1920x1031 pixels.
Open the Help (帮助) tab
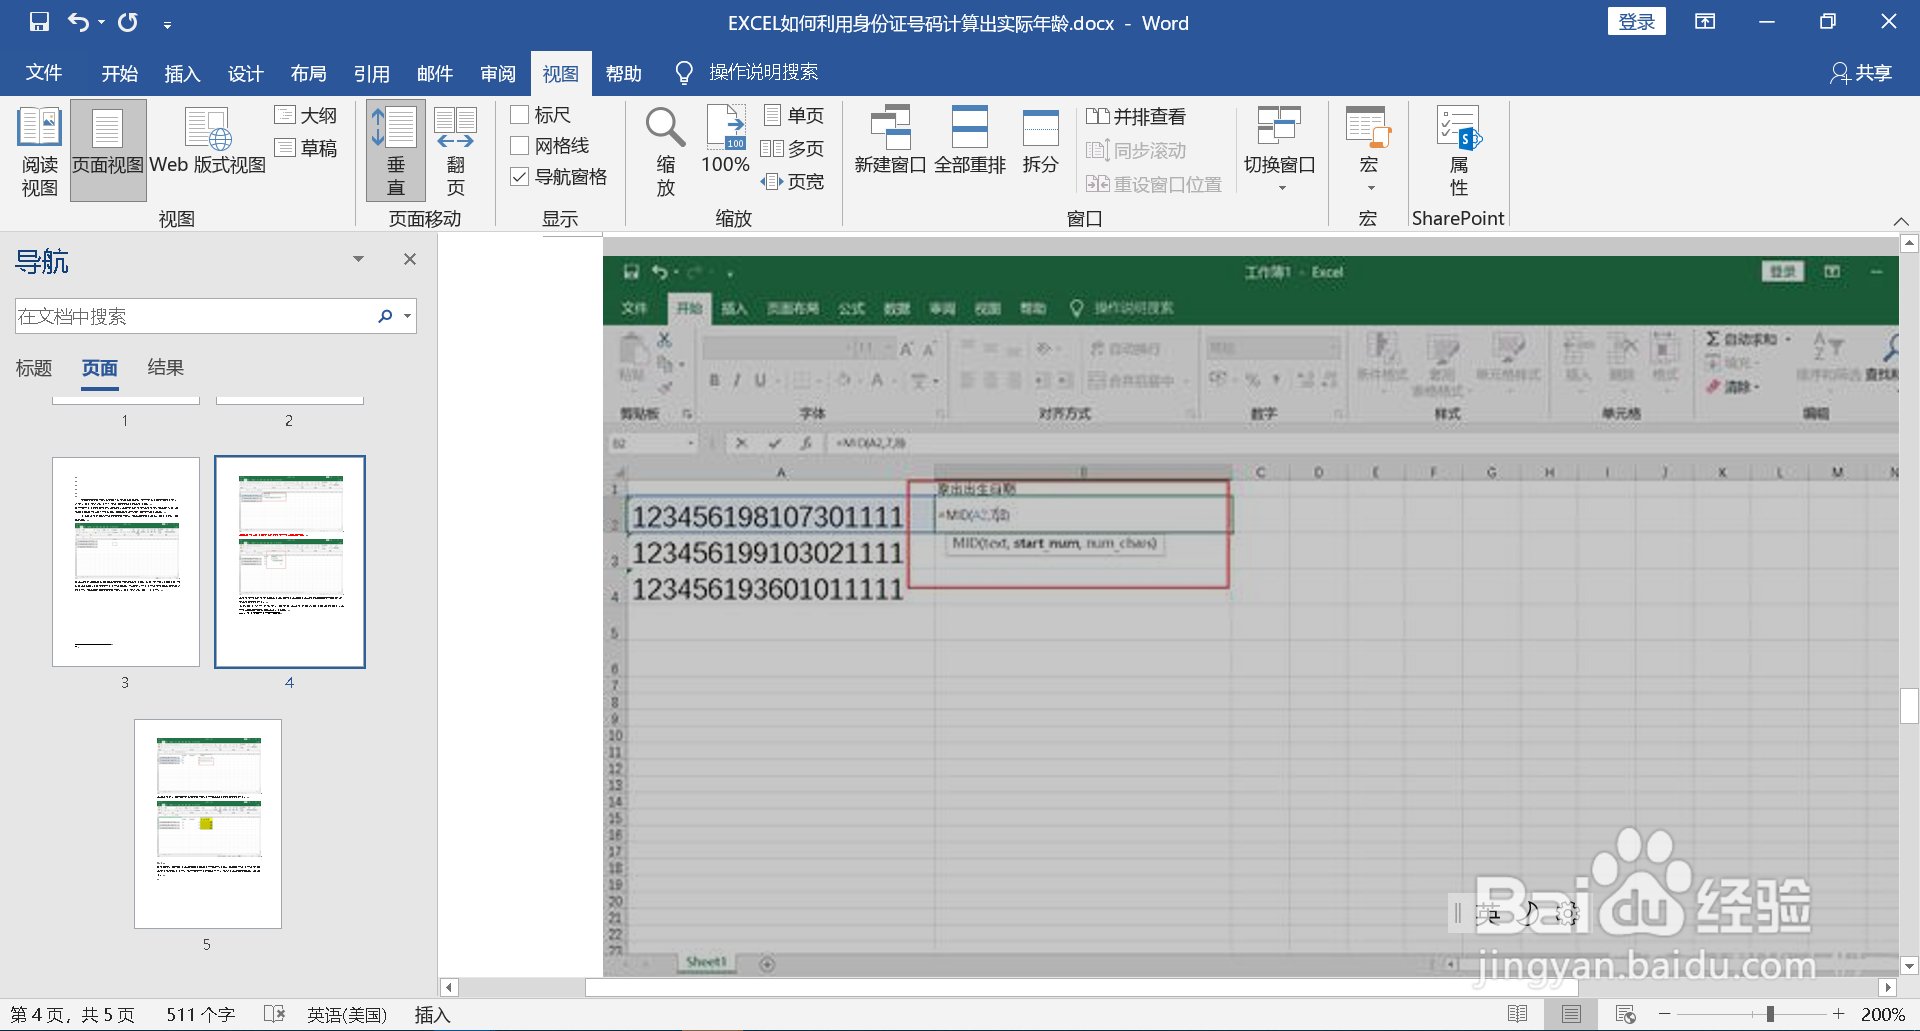(x=624, y=73)
